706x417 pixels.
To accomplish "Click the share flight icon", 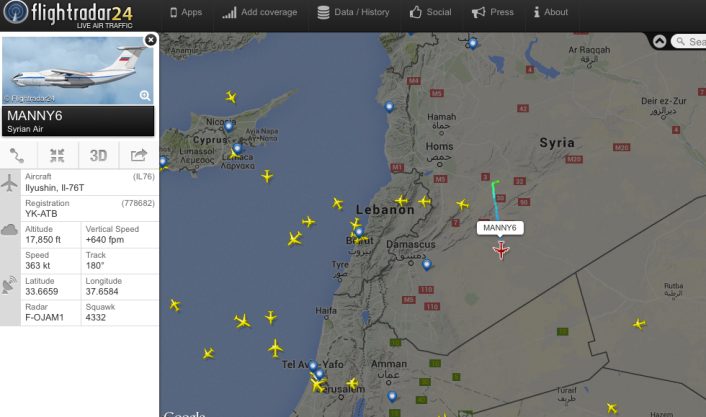I will click(x=139, y=155).
